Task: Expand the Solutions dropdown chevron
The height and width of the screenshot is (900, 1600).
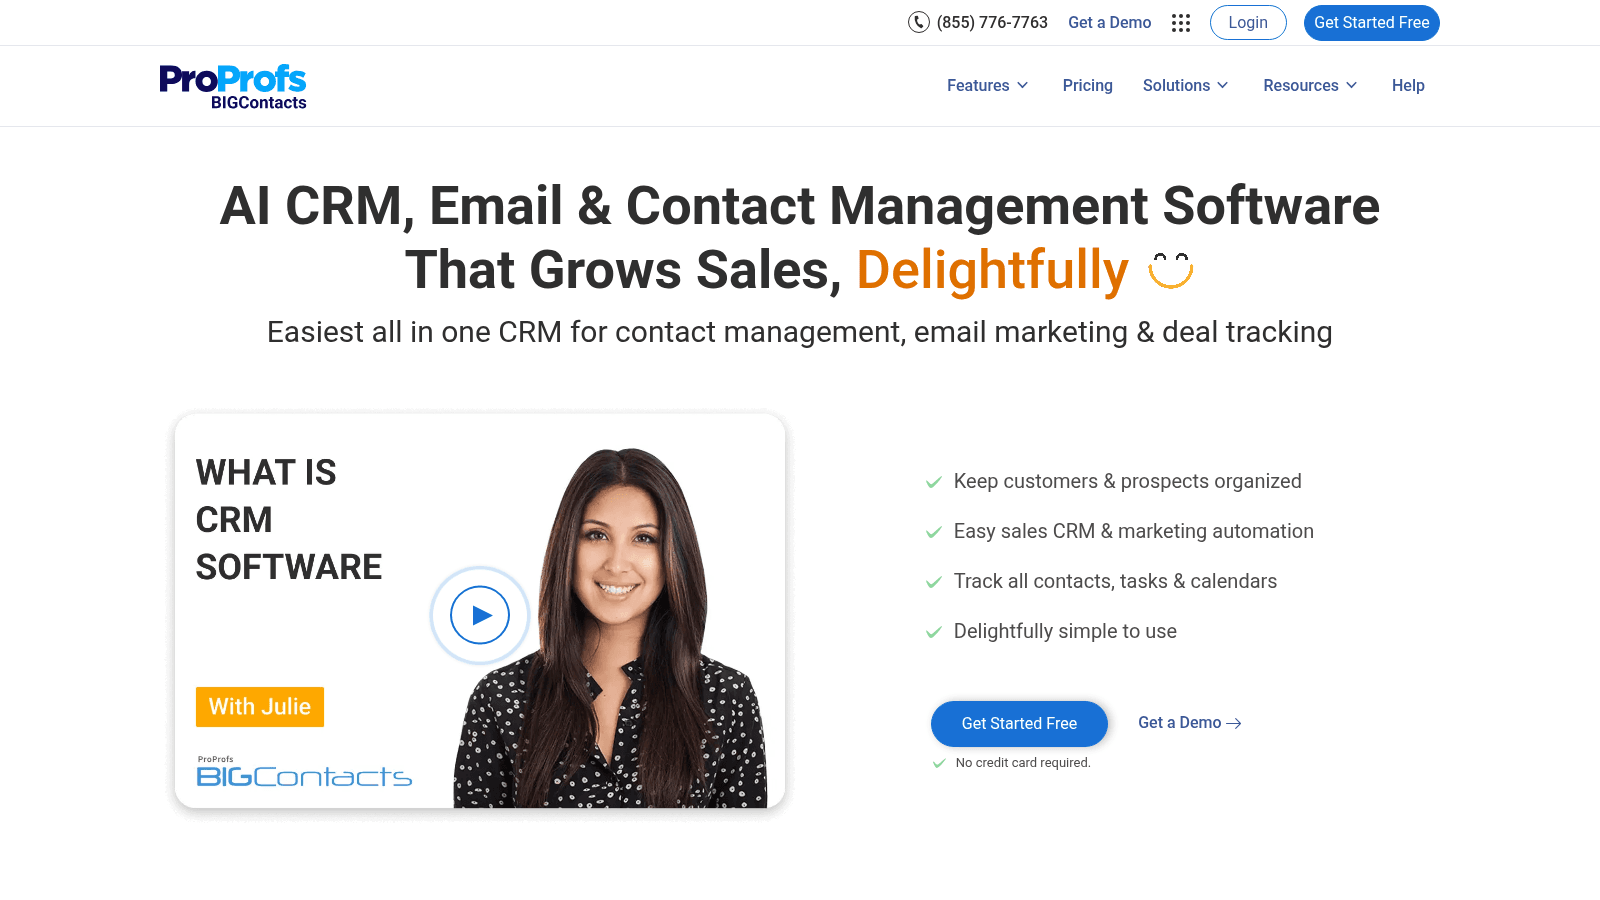Action: tap(1223, 86)
